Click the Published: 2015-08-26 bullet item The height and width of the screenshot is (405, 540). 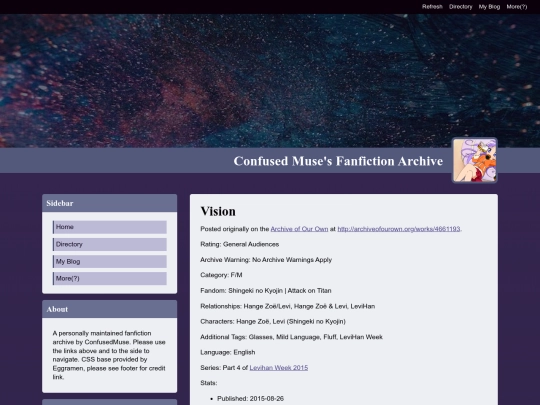point(250,399)
